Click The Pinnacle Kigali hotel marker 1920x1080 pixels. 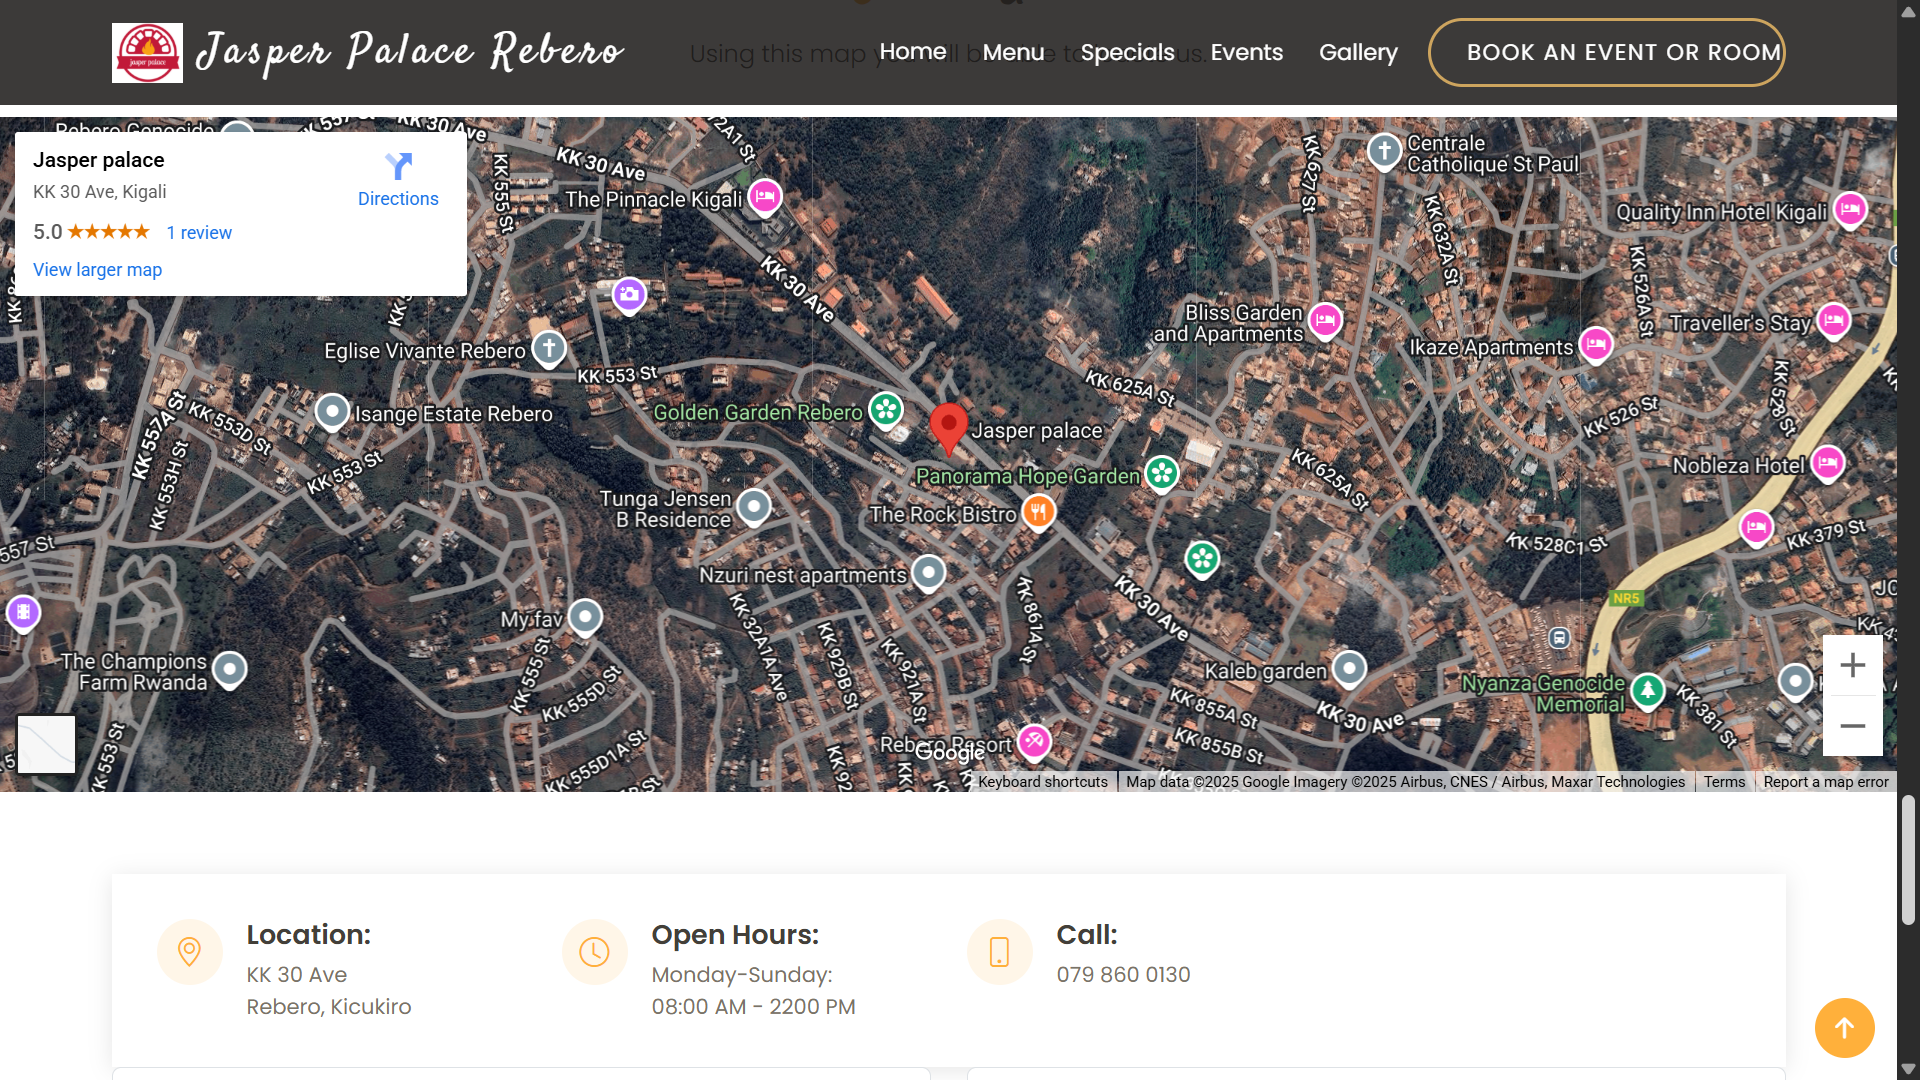coord(765,197)
